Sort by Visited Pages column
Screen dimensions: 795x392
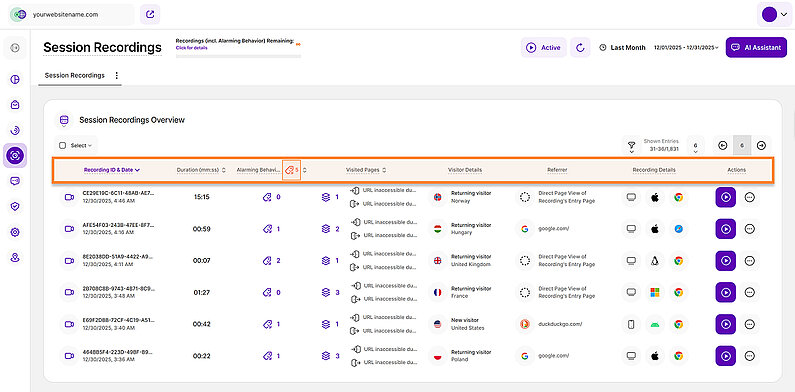point(366,170)
